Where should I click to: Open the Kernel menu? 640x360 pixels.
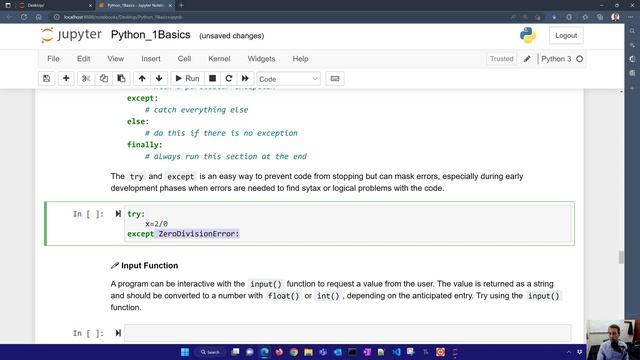click(219, 59)
